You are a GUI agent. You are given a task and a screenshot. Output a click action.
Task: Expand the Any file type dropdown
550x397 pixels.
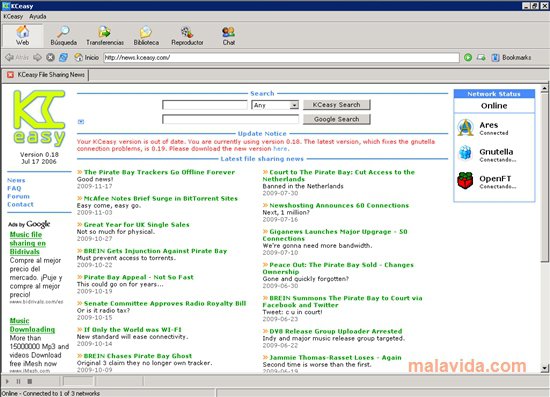294,105
